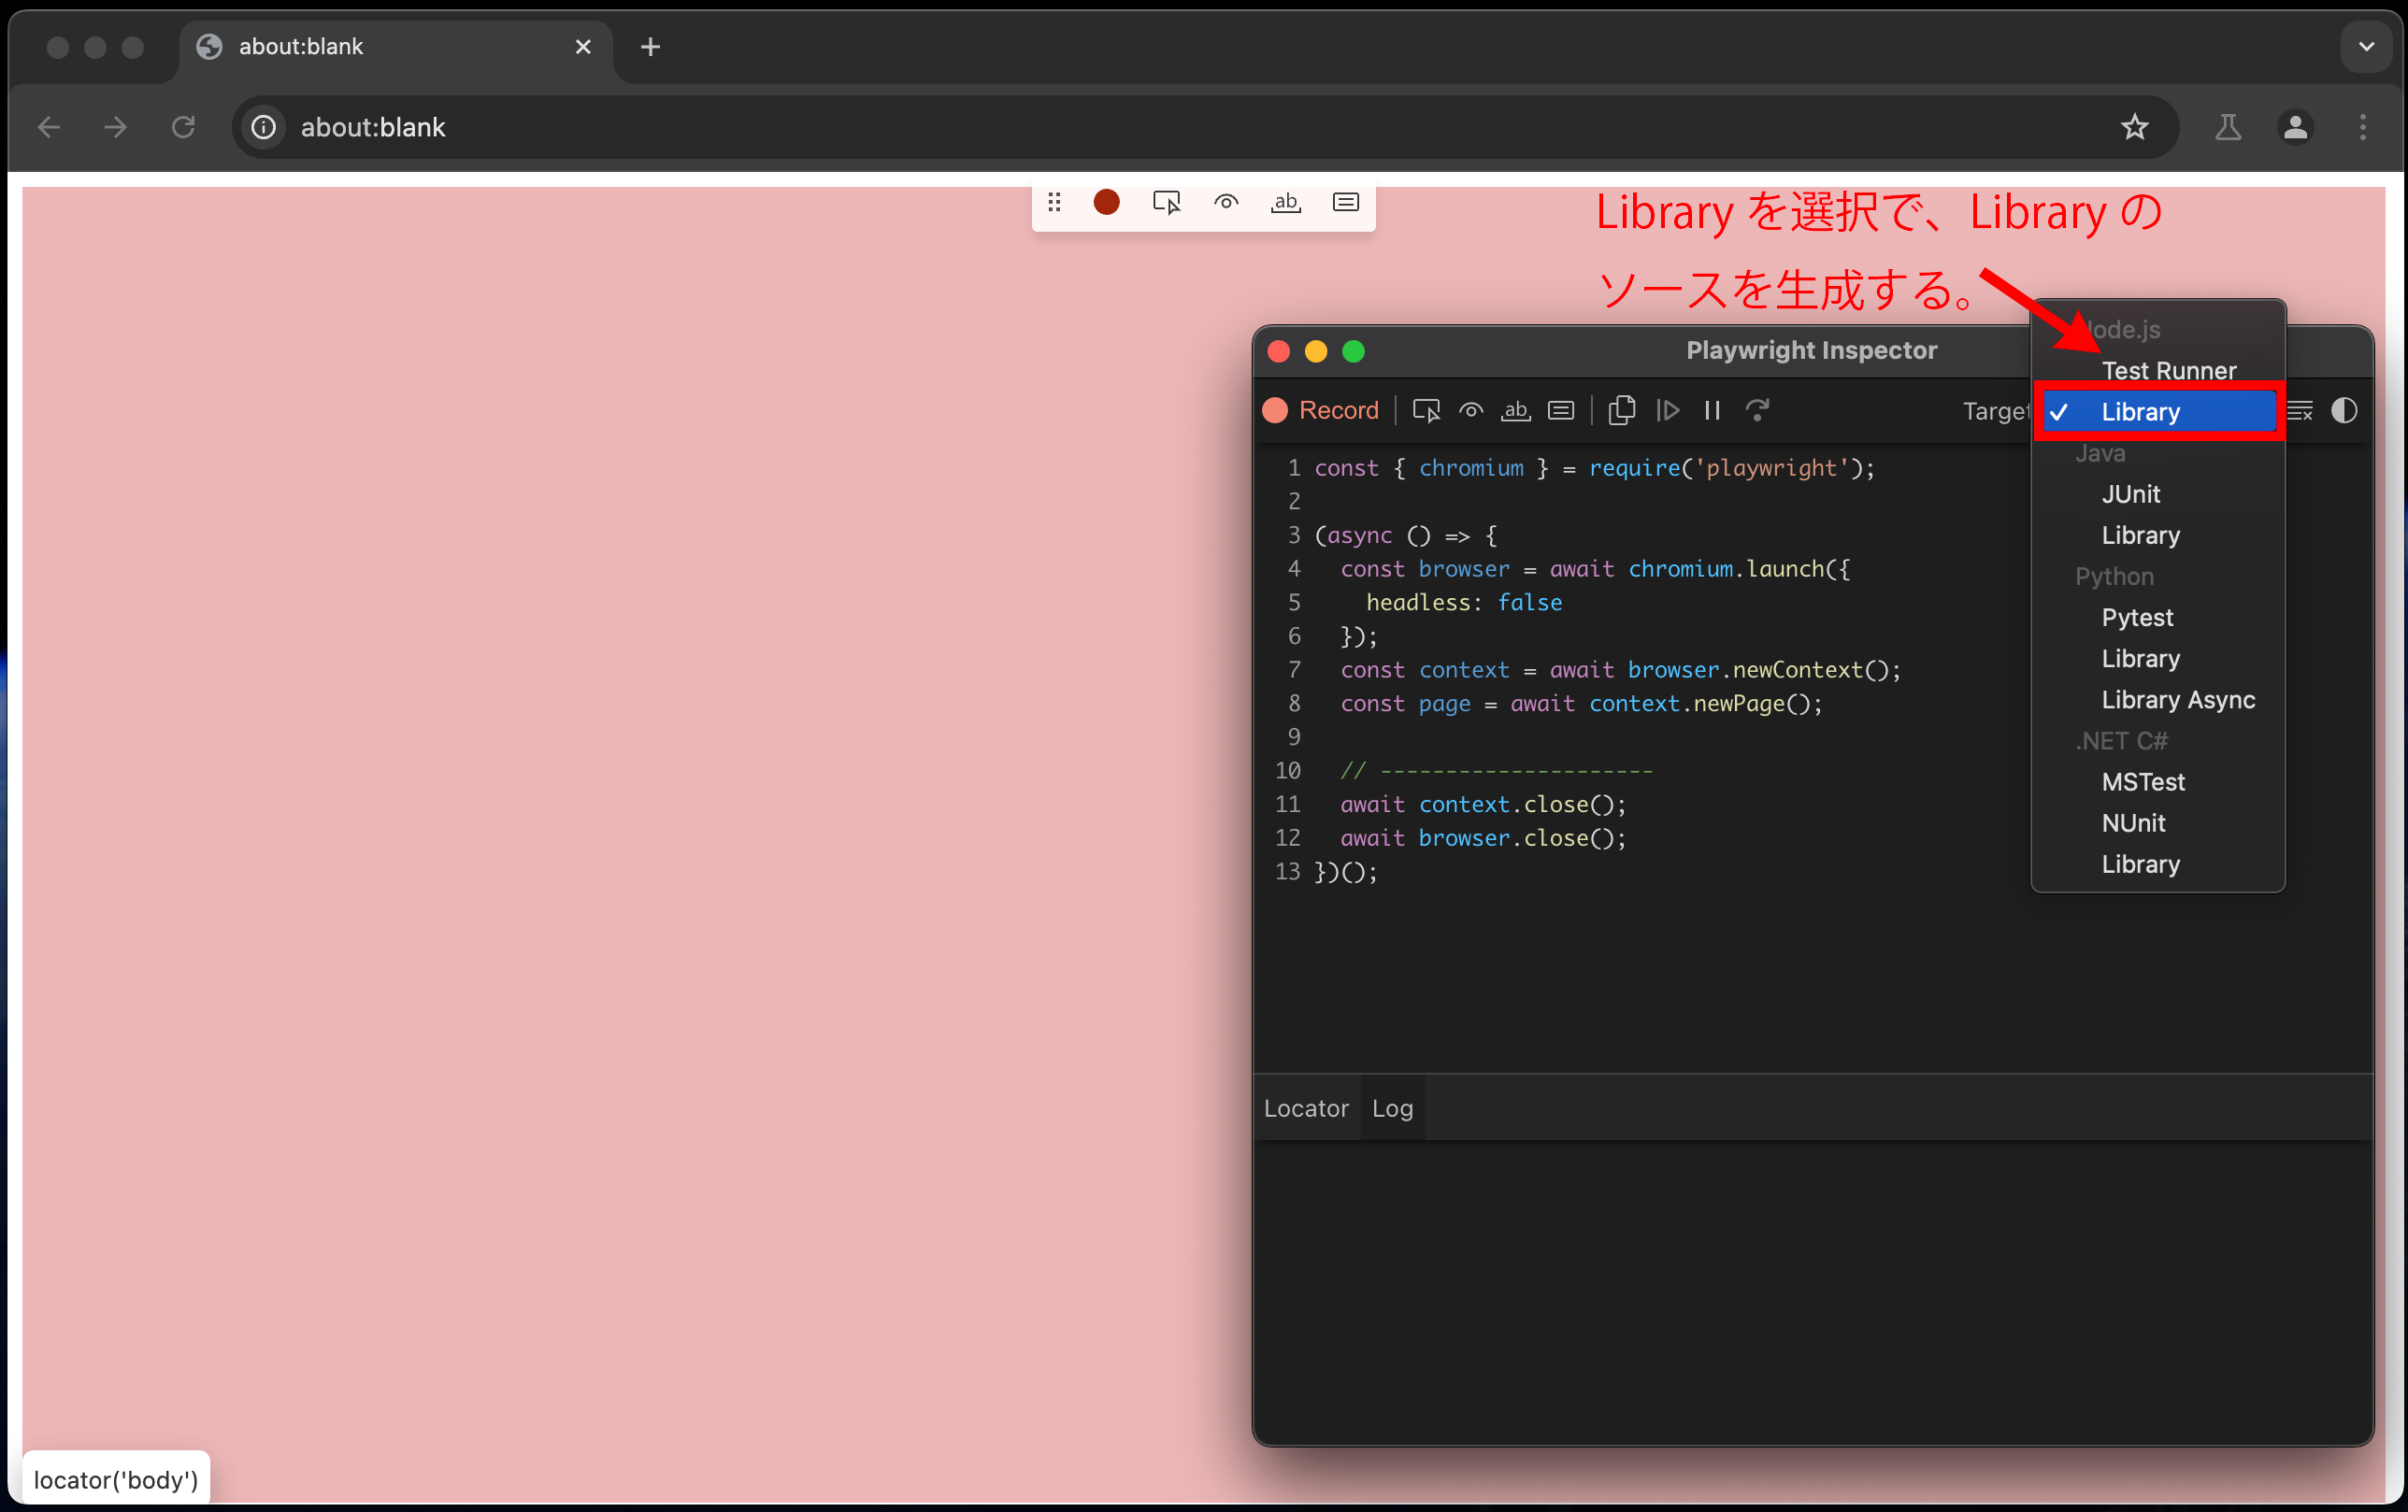Clear the log using the clear icon
The height and width of the screenshot is (1512, 2408).
coord(2301,410)
